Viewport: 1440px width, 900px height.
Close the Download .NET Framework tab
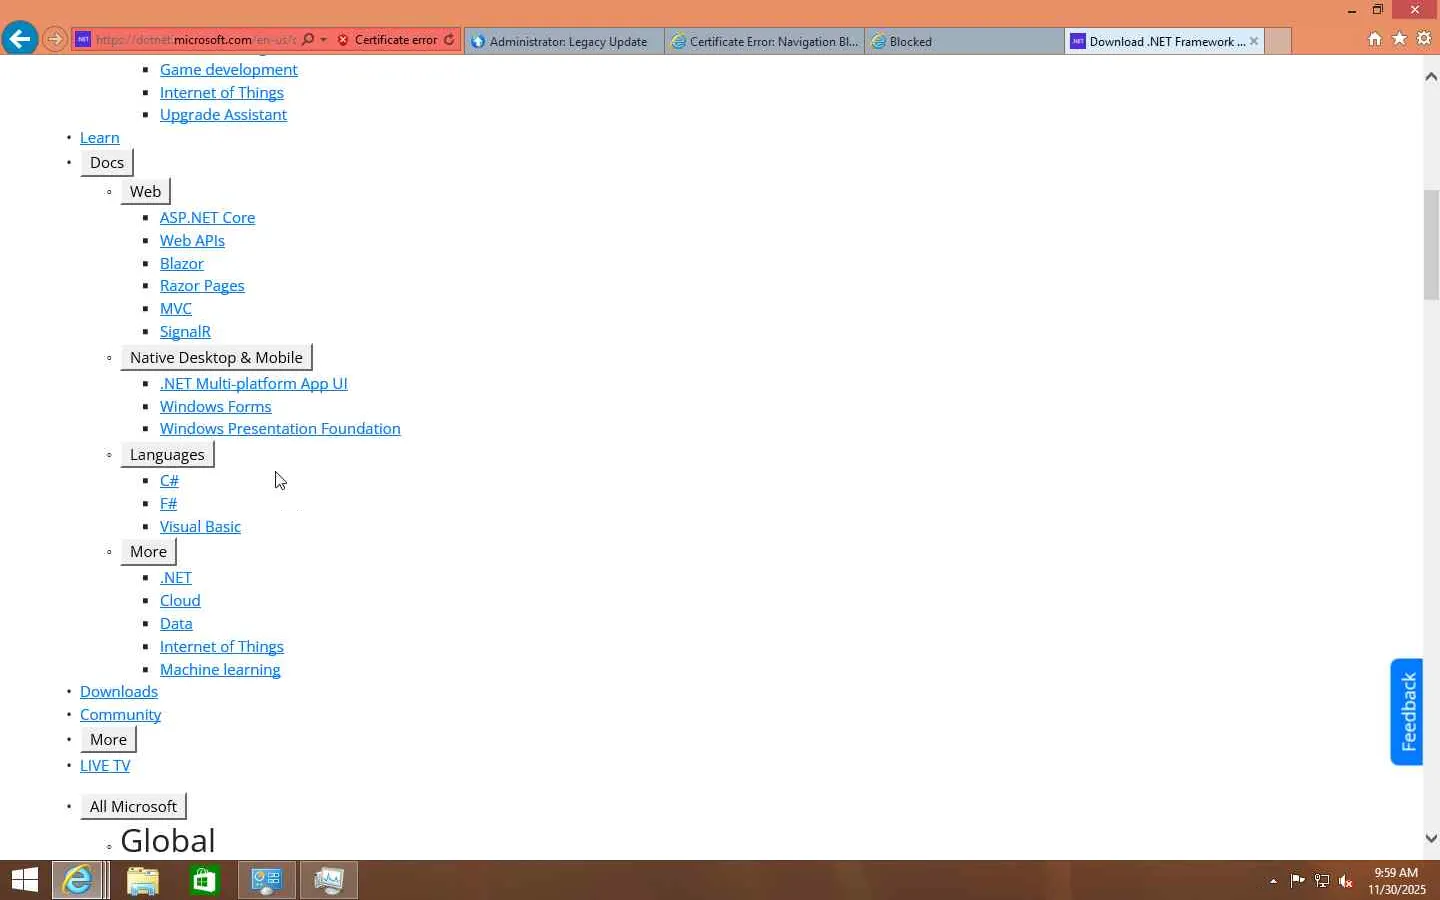1254,41
